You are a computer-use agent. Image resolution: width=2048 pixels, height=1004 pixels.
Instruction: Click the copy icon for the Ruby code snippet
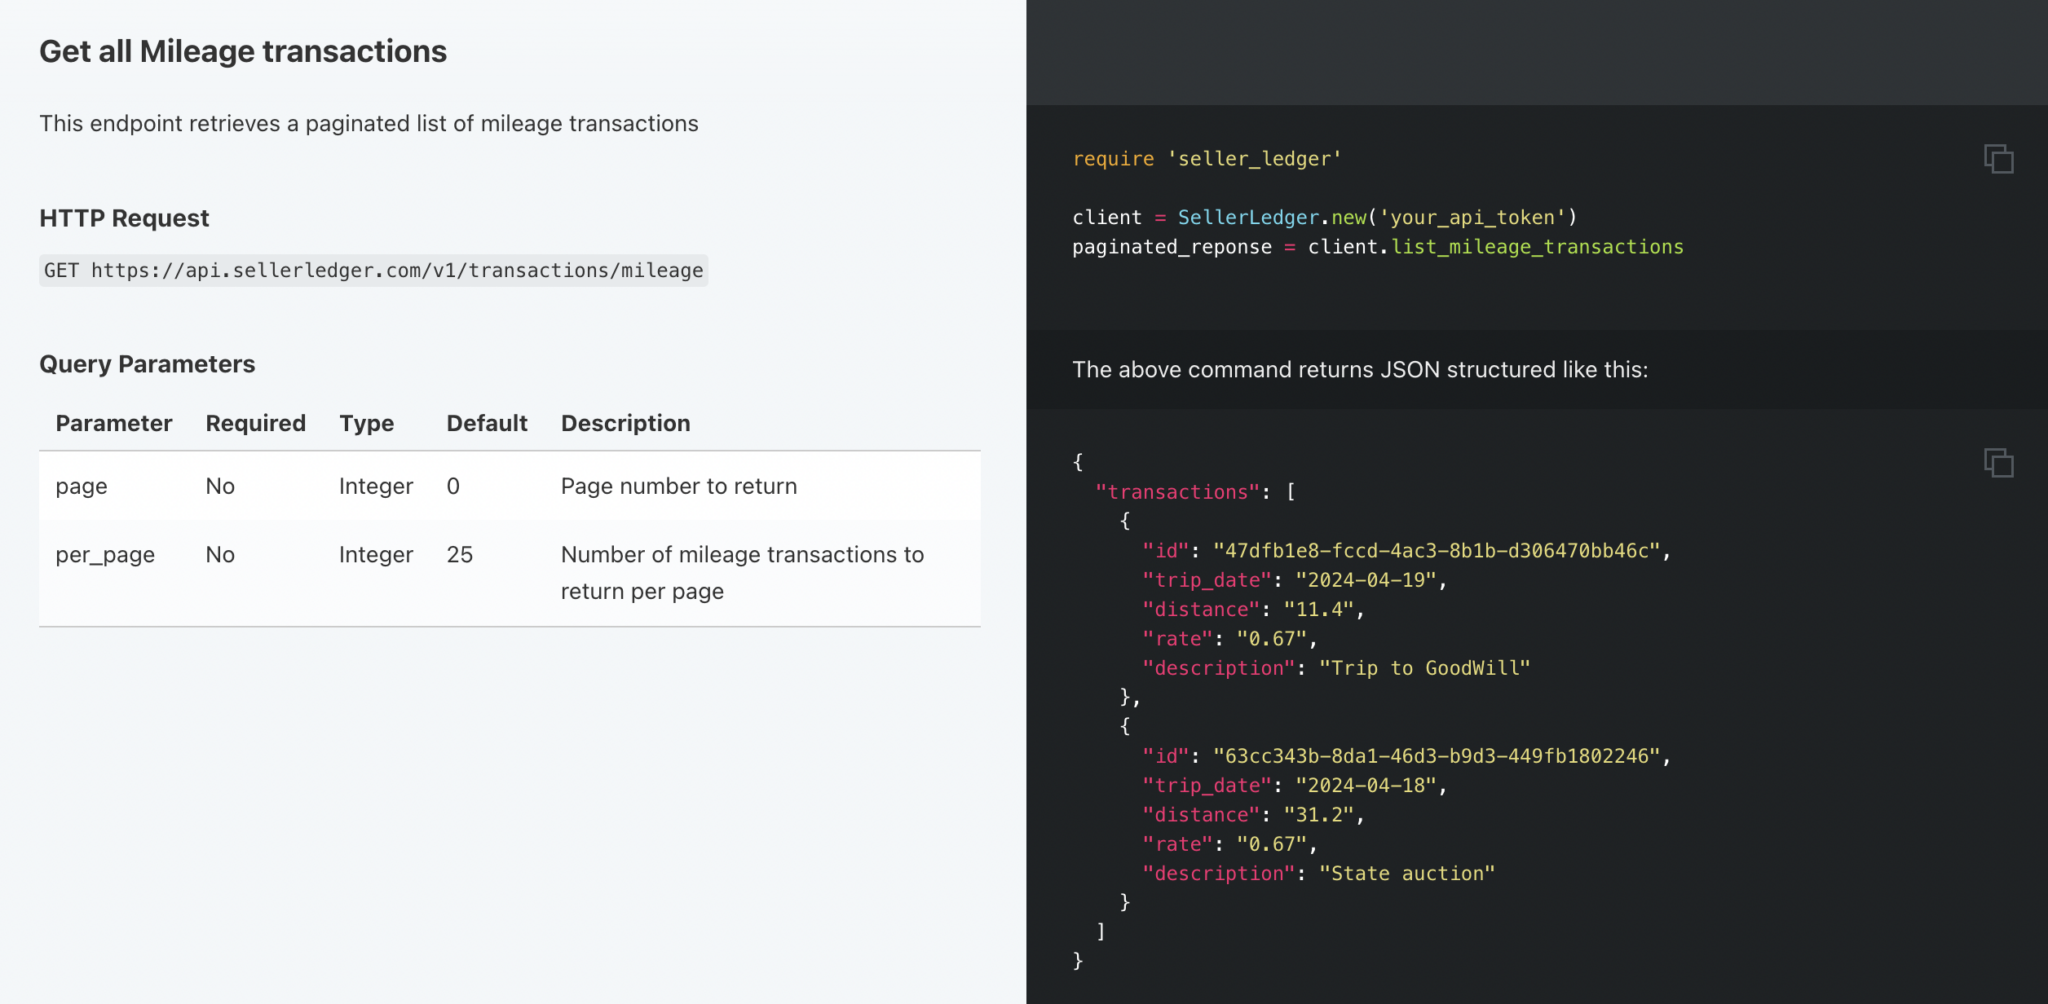[x=1997, y=159]
